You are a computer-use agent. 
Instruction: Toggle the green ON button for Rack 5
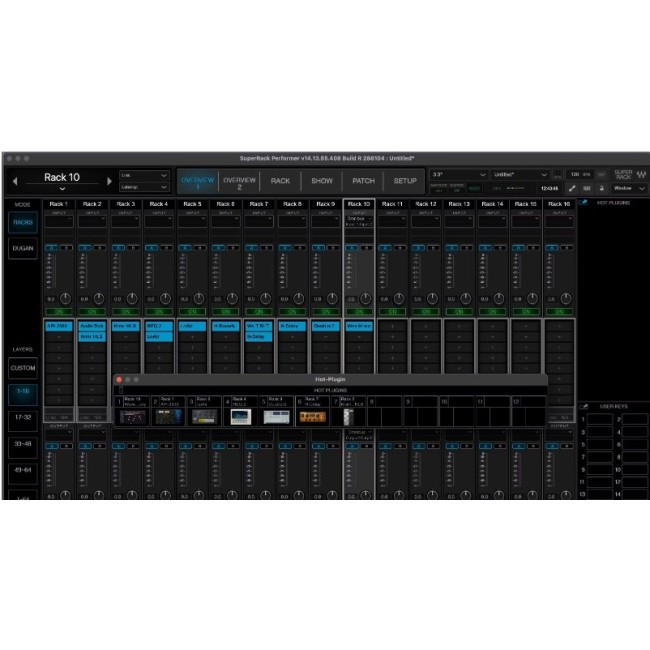[x=192, y=312]
